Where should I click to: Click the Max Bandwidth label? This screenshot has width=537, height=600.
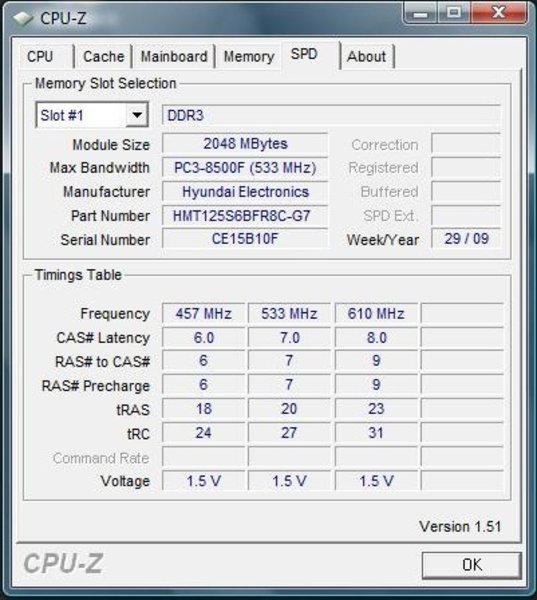click(100, 168)
